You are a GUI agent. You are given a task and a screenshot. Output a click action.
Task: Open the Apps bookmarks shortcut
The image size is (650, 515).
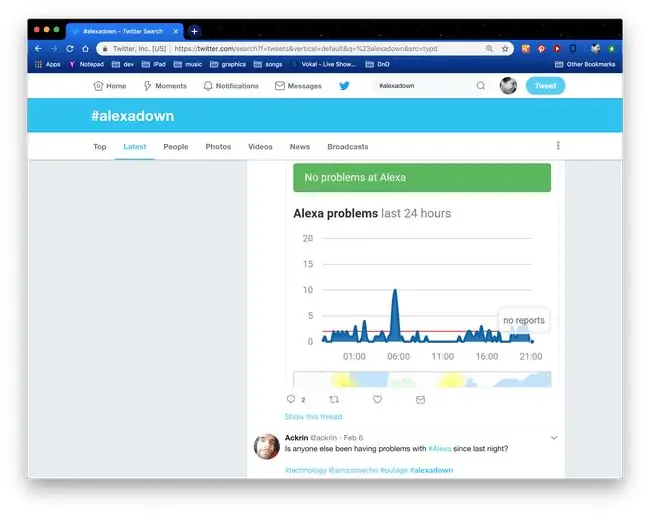pos(48,64)
